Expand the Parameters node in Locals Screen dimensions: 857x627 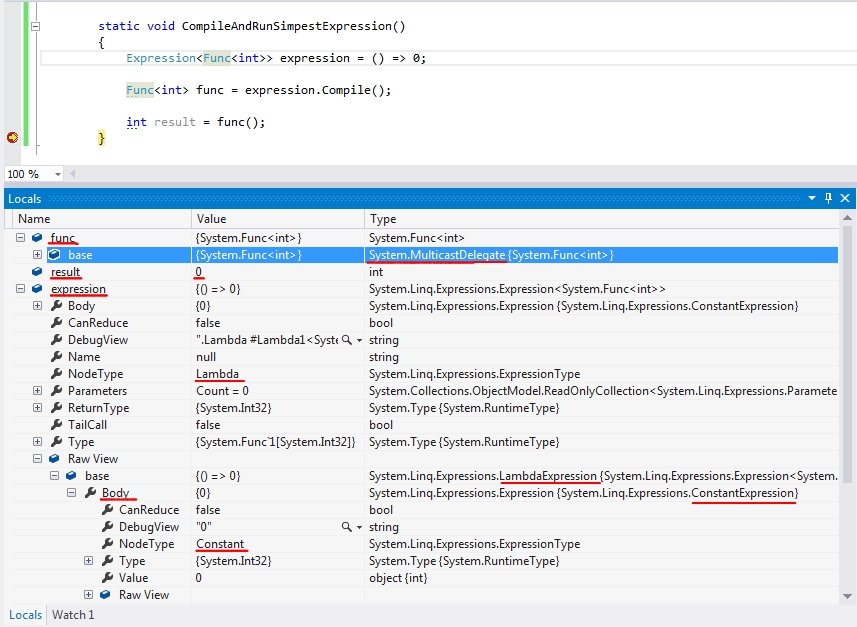click(37, 390)
